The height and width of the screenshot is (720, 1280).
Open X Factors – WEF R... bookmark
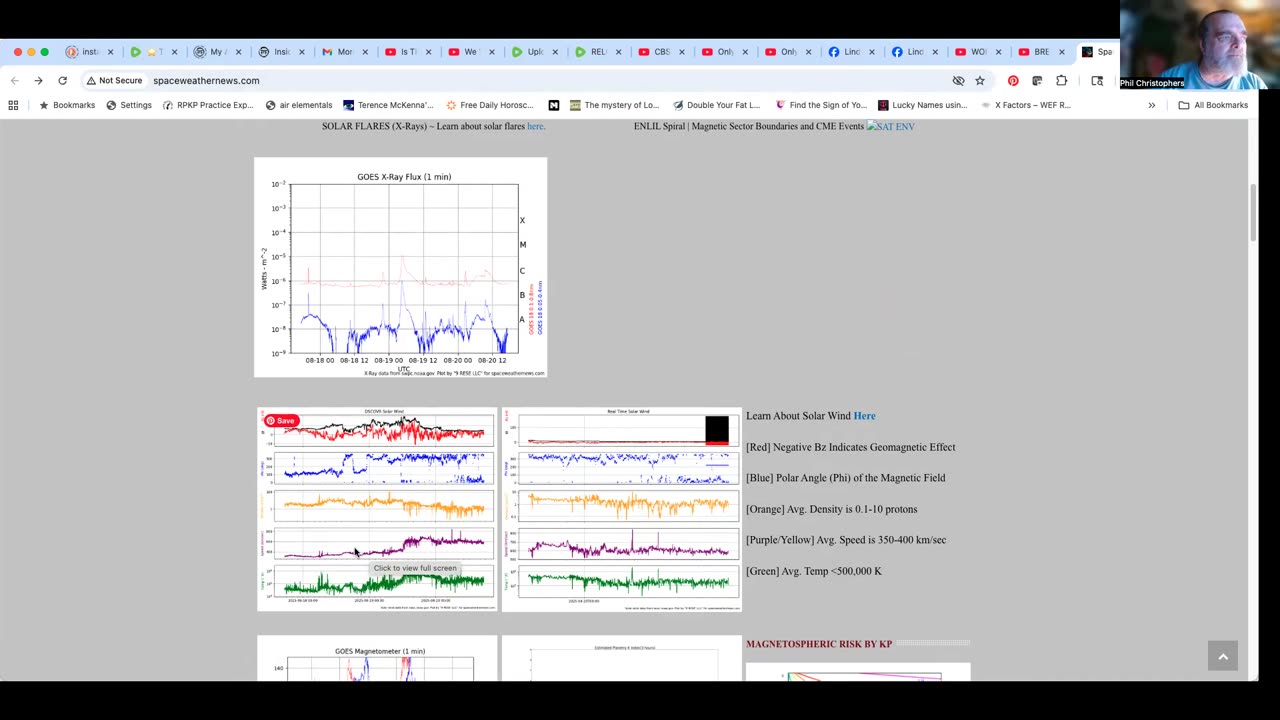pyautogui.click(x=1025, y=105)
